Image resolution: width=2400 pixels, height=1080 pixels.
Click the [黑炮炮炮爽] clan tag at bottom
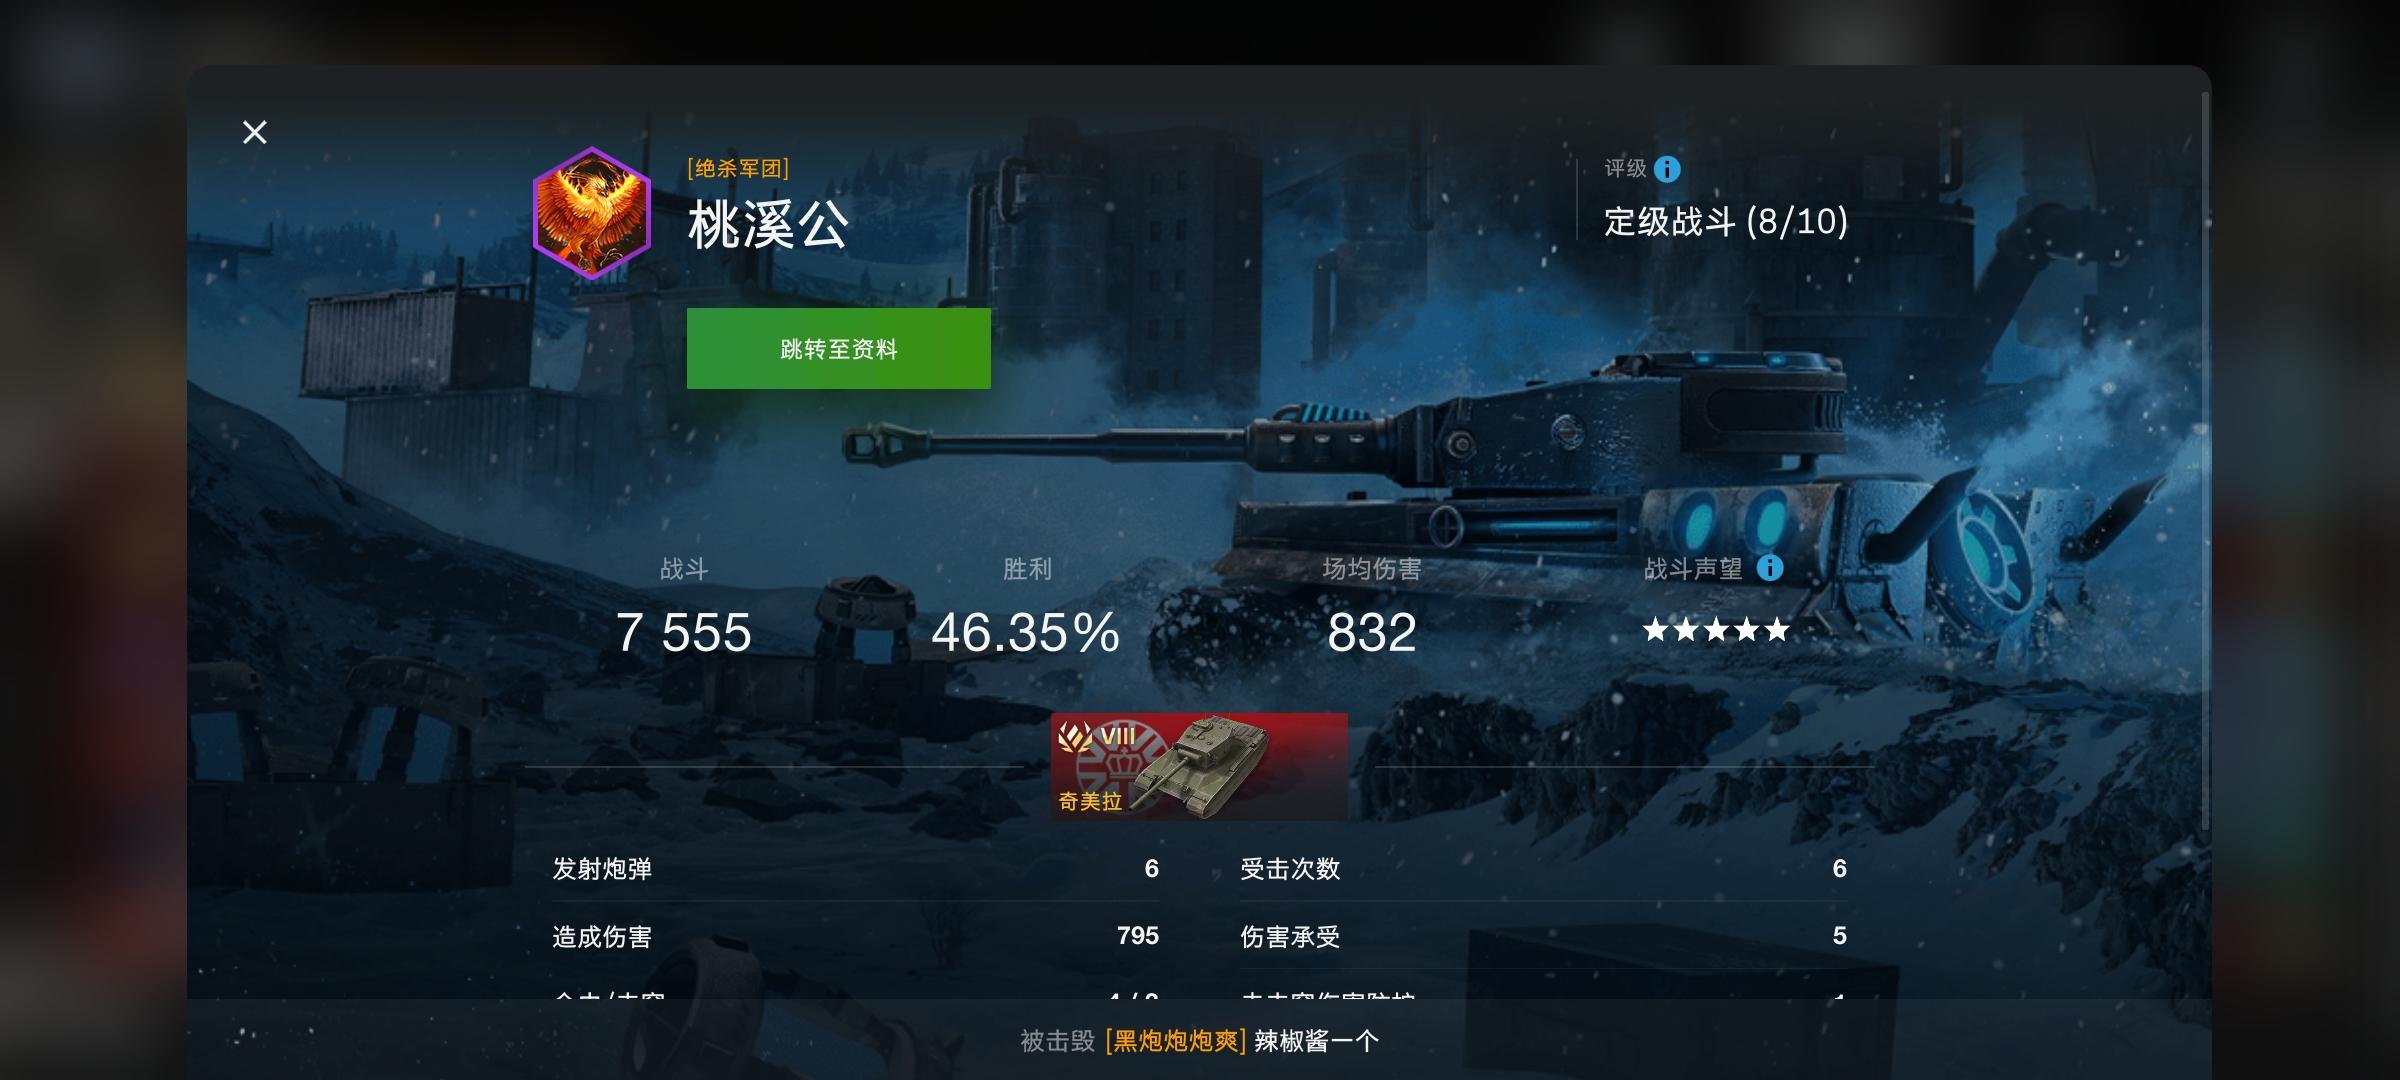1176,1041
